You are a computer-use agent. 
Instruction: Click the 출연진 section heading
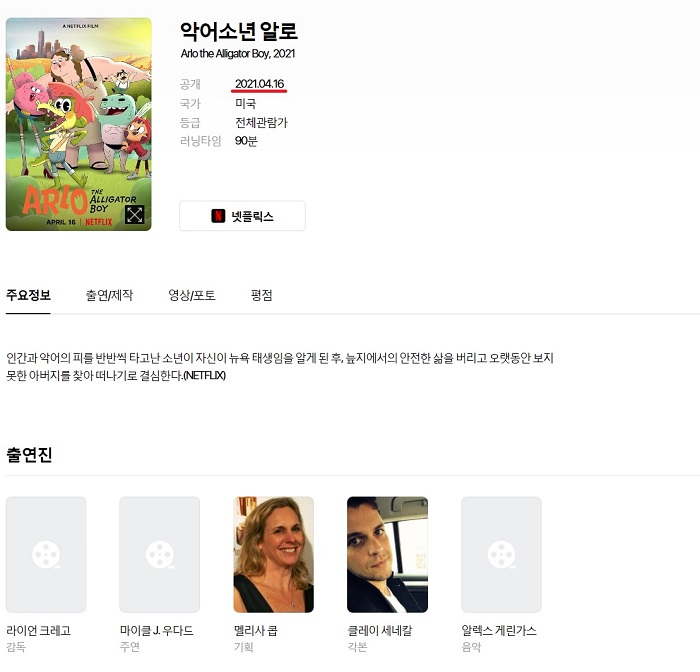click(29, 455)
